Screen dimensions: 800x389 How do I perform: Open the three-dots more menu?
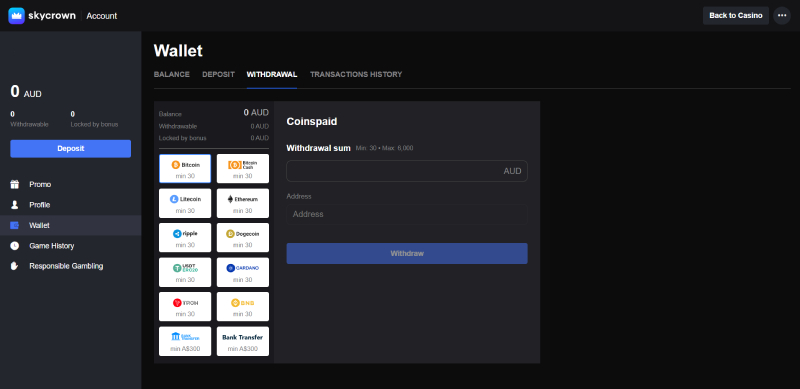pyautogui.click(x=782, y=15)
